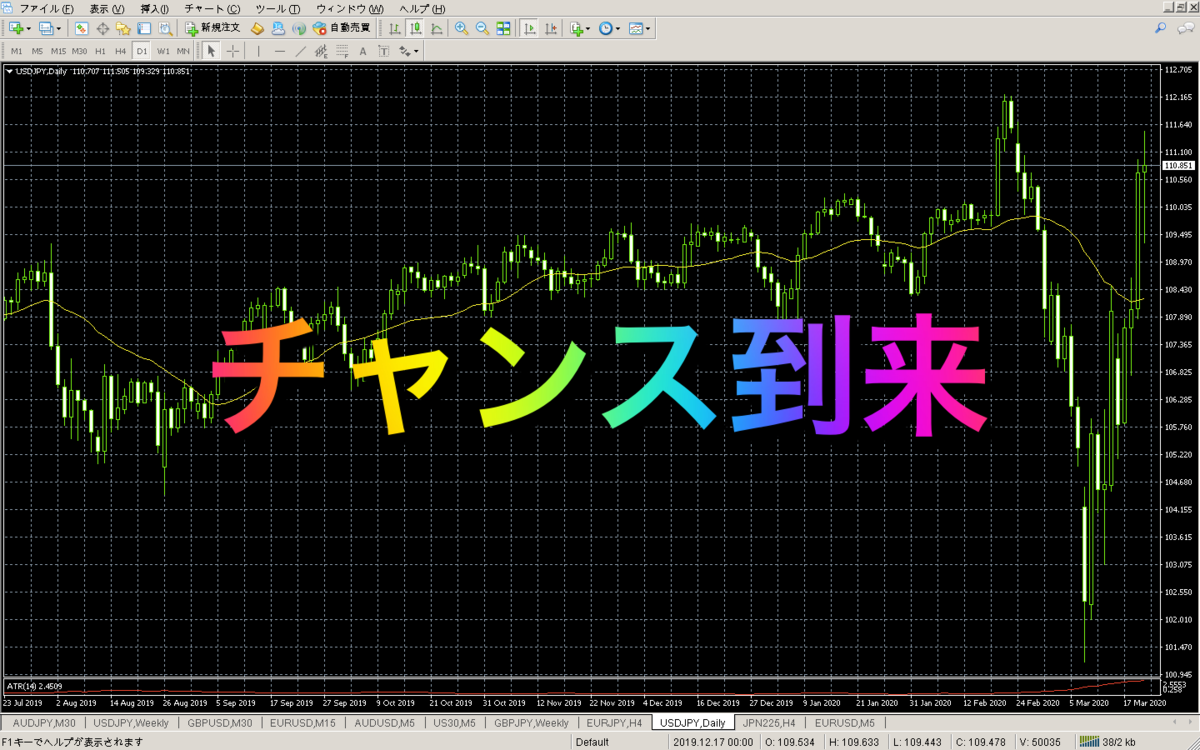Open the 表示(V) menu
Image resolution: width=1200 pixels, height=750 pixels.
click(x=107, y=8)
